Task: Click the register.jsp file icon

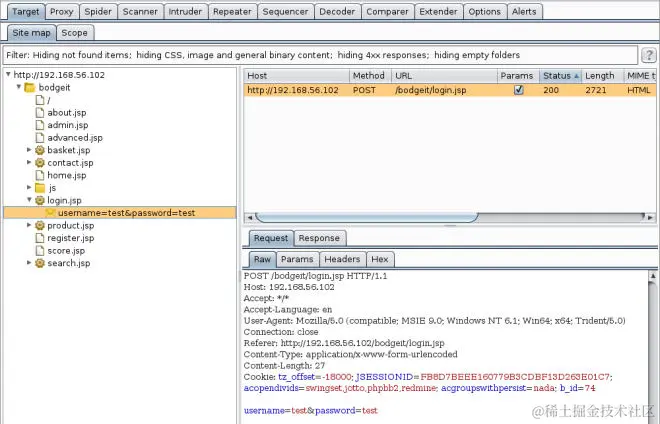Action: (x=40, y=238)
